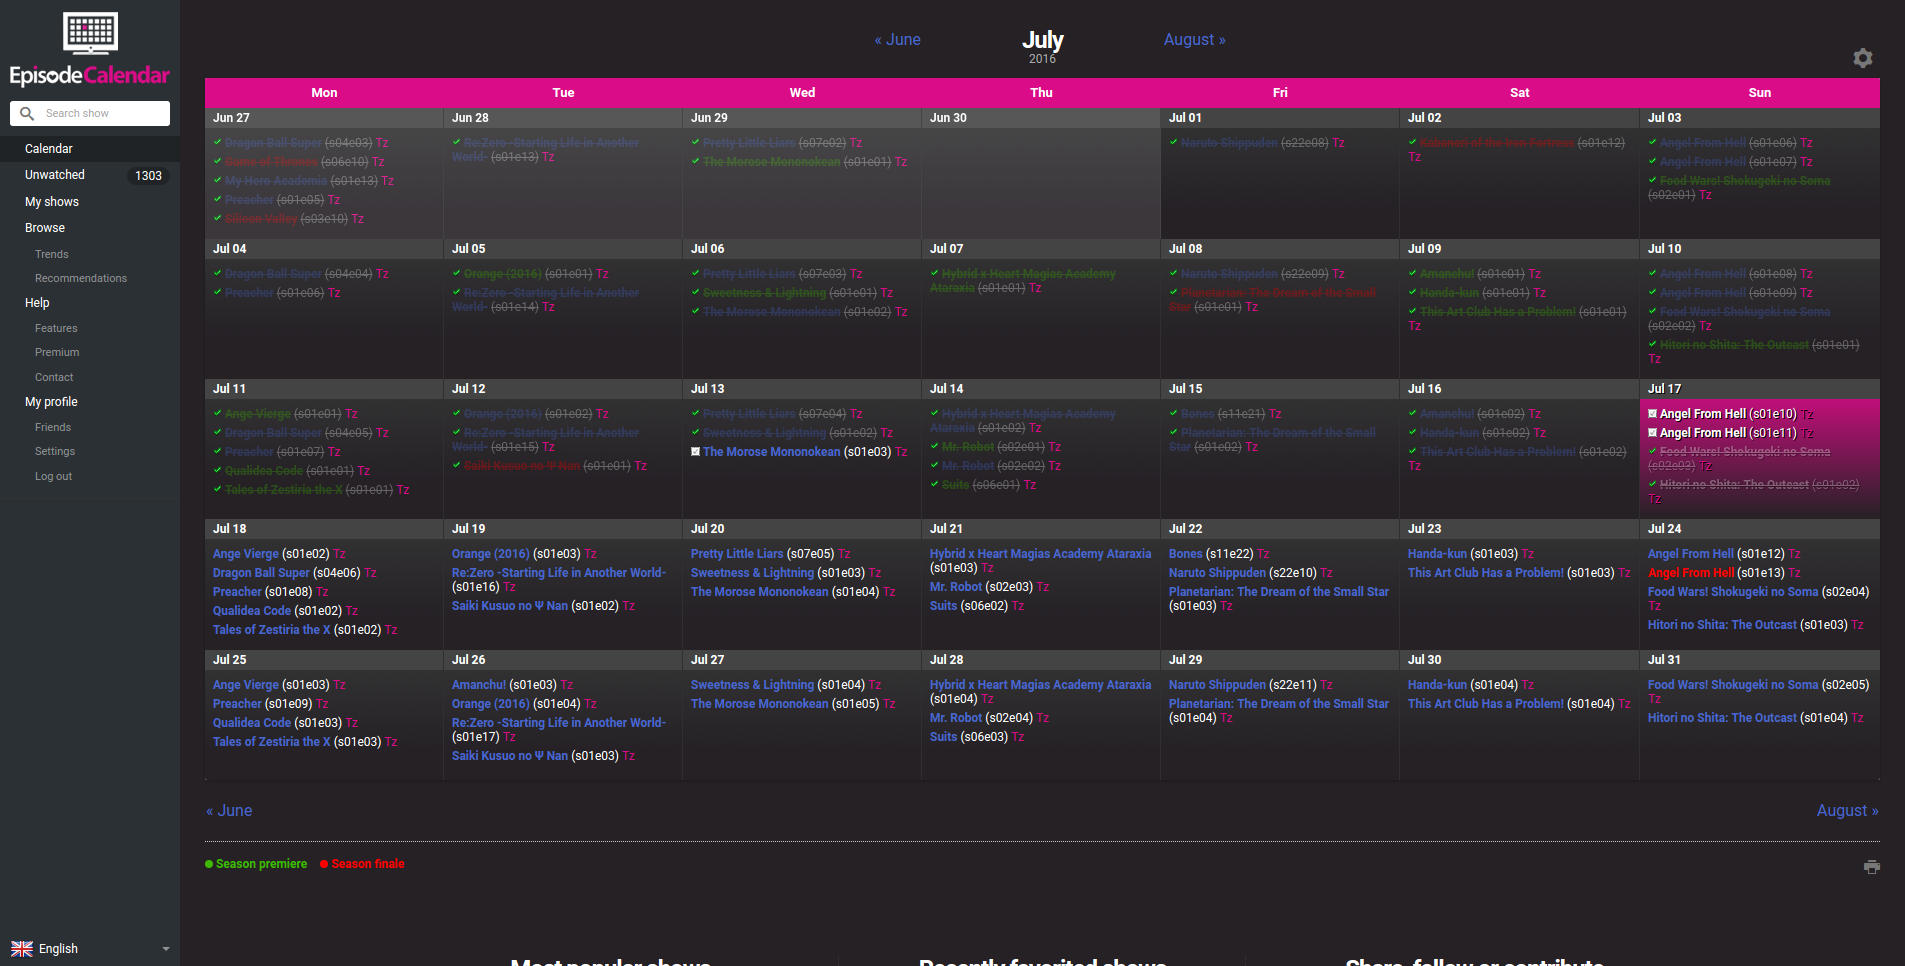The width and height of the screenshot is (1905, 966).
Task: Mark Angel From Hell s01e10 as watched
Action: (x=1653, y=414)
